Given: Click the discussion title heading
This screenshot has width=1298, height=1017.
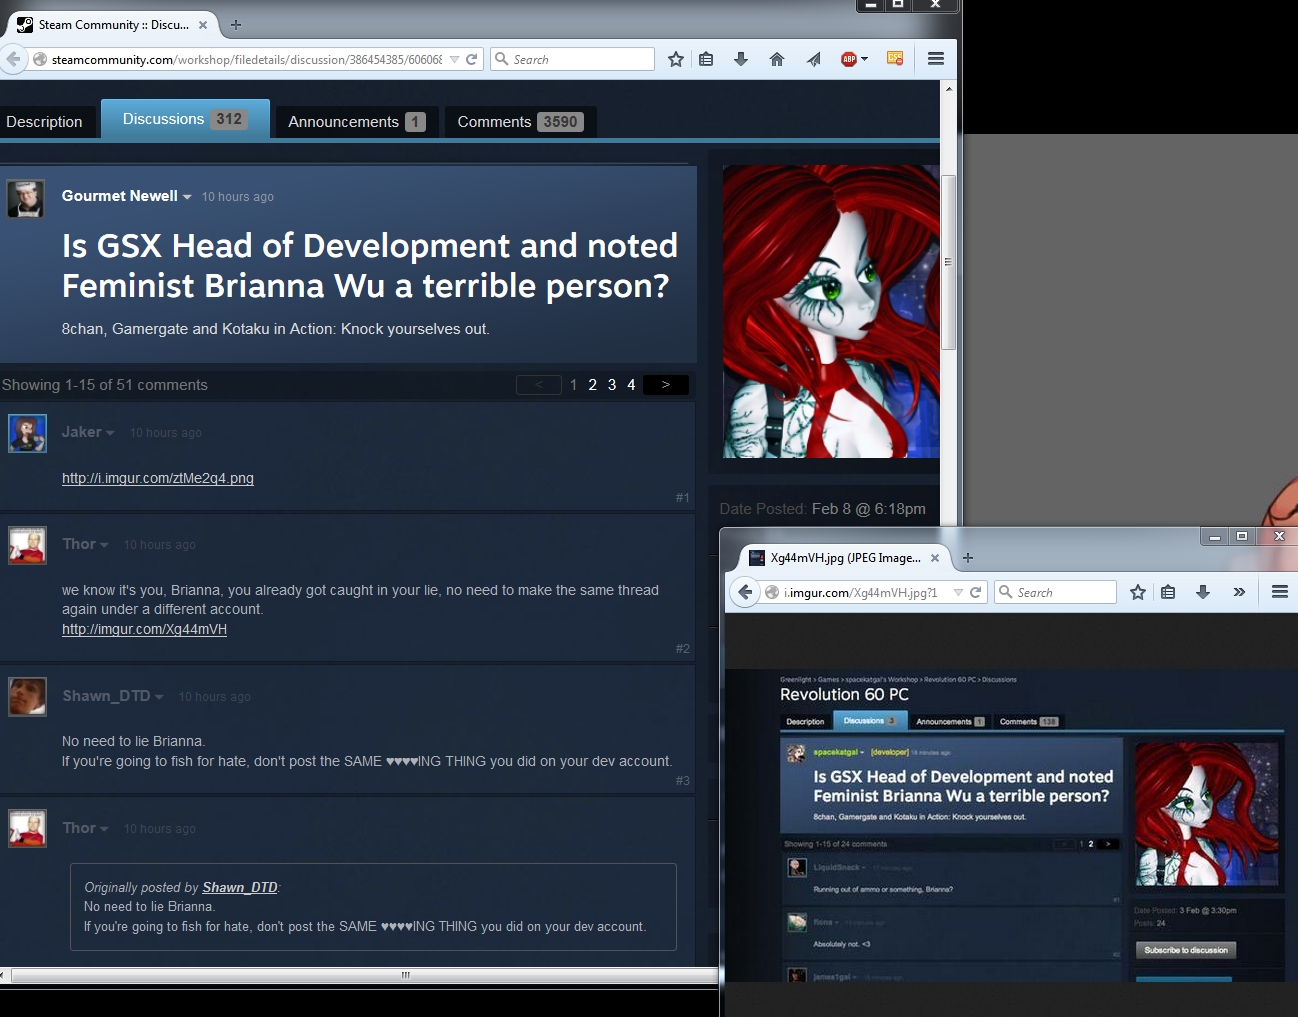Looking at the screenshot, I should (x=370, y=266).
